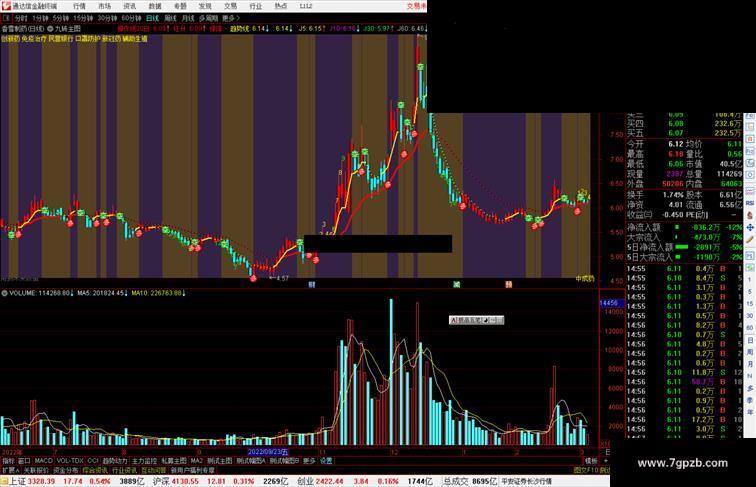Switch to 周线 period tab
This screenshot has width=756, height=487.
point(171,18)
